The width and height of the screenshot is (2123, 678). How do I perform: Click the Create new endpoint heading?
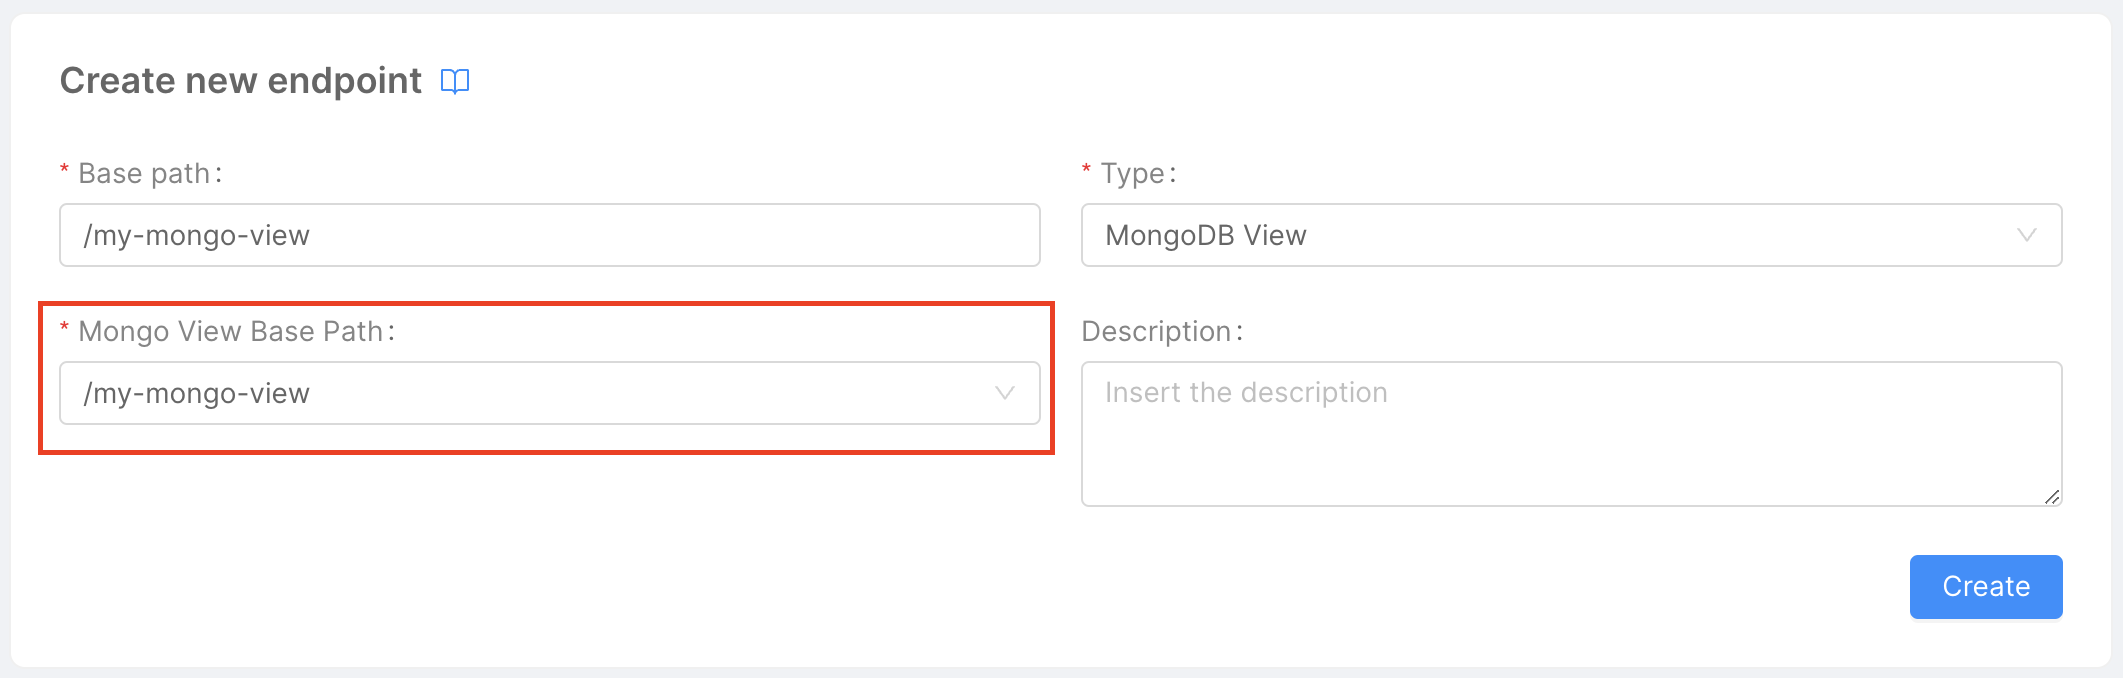coord(240,80)
